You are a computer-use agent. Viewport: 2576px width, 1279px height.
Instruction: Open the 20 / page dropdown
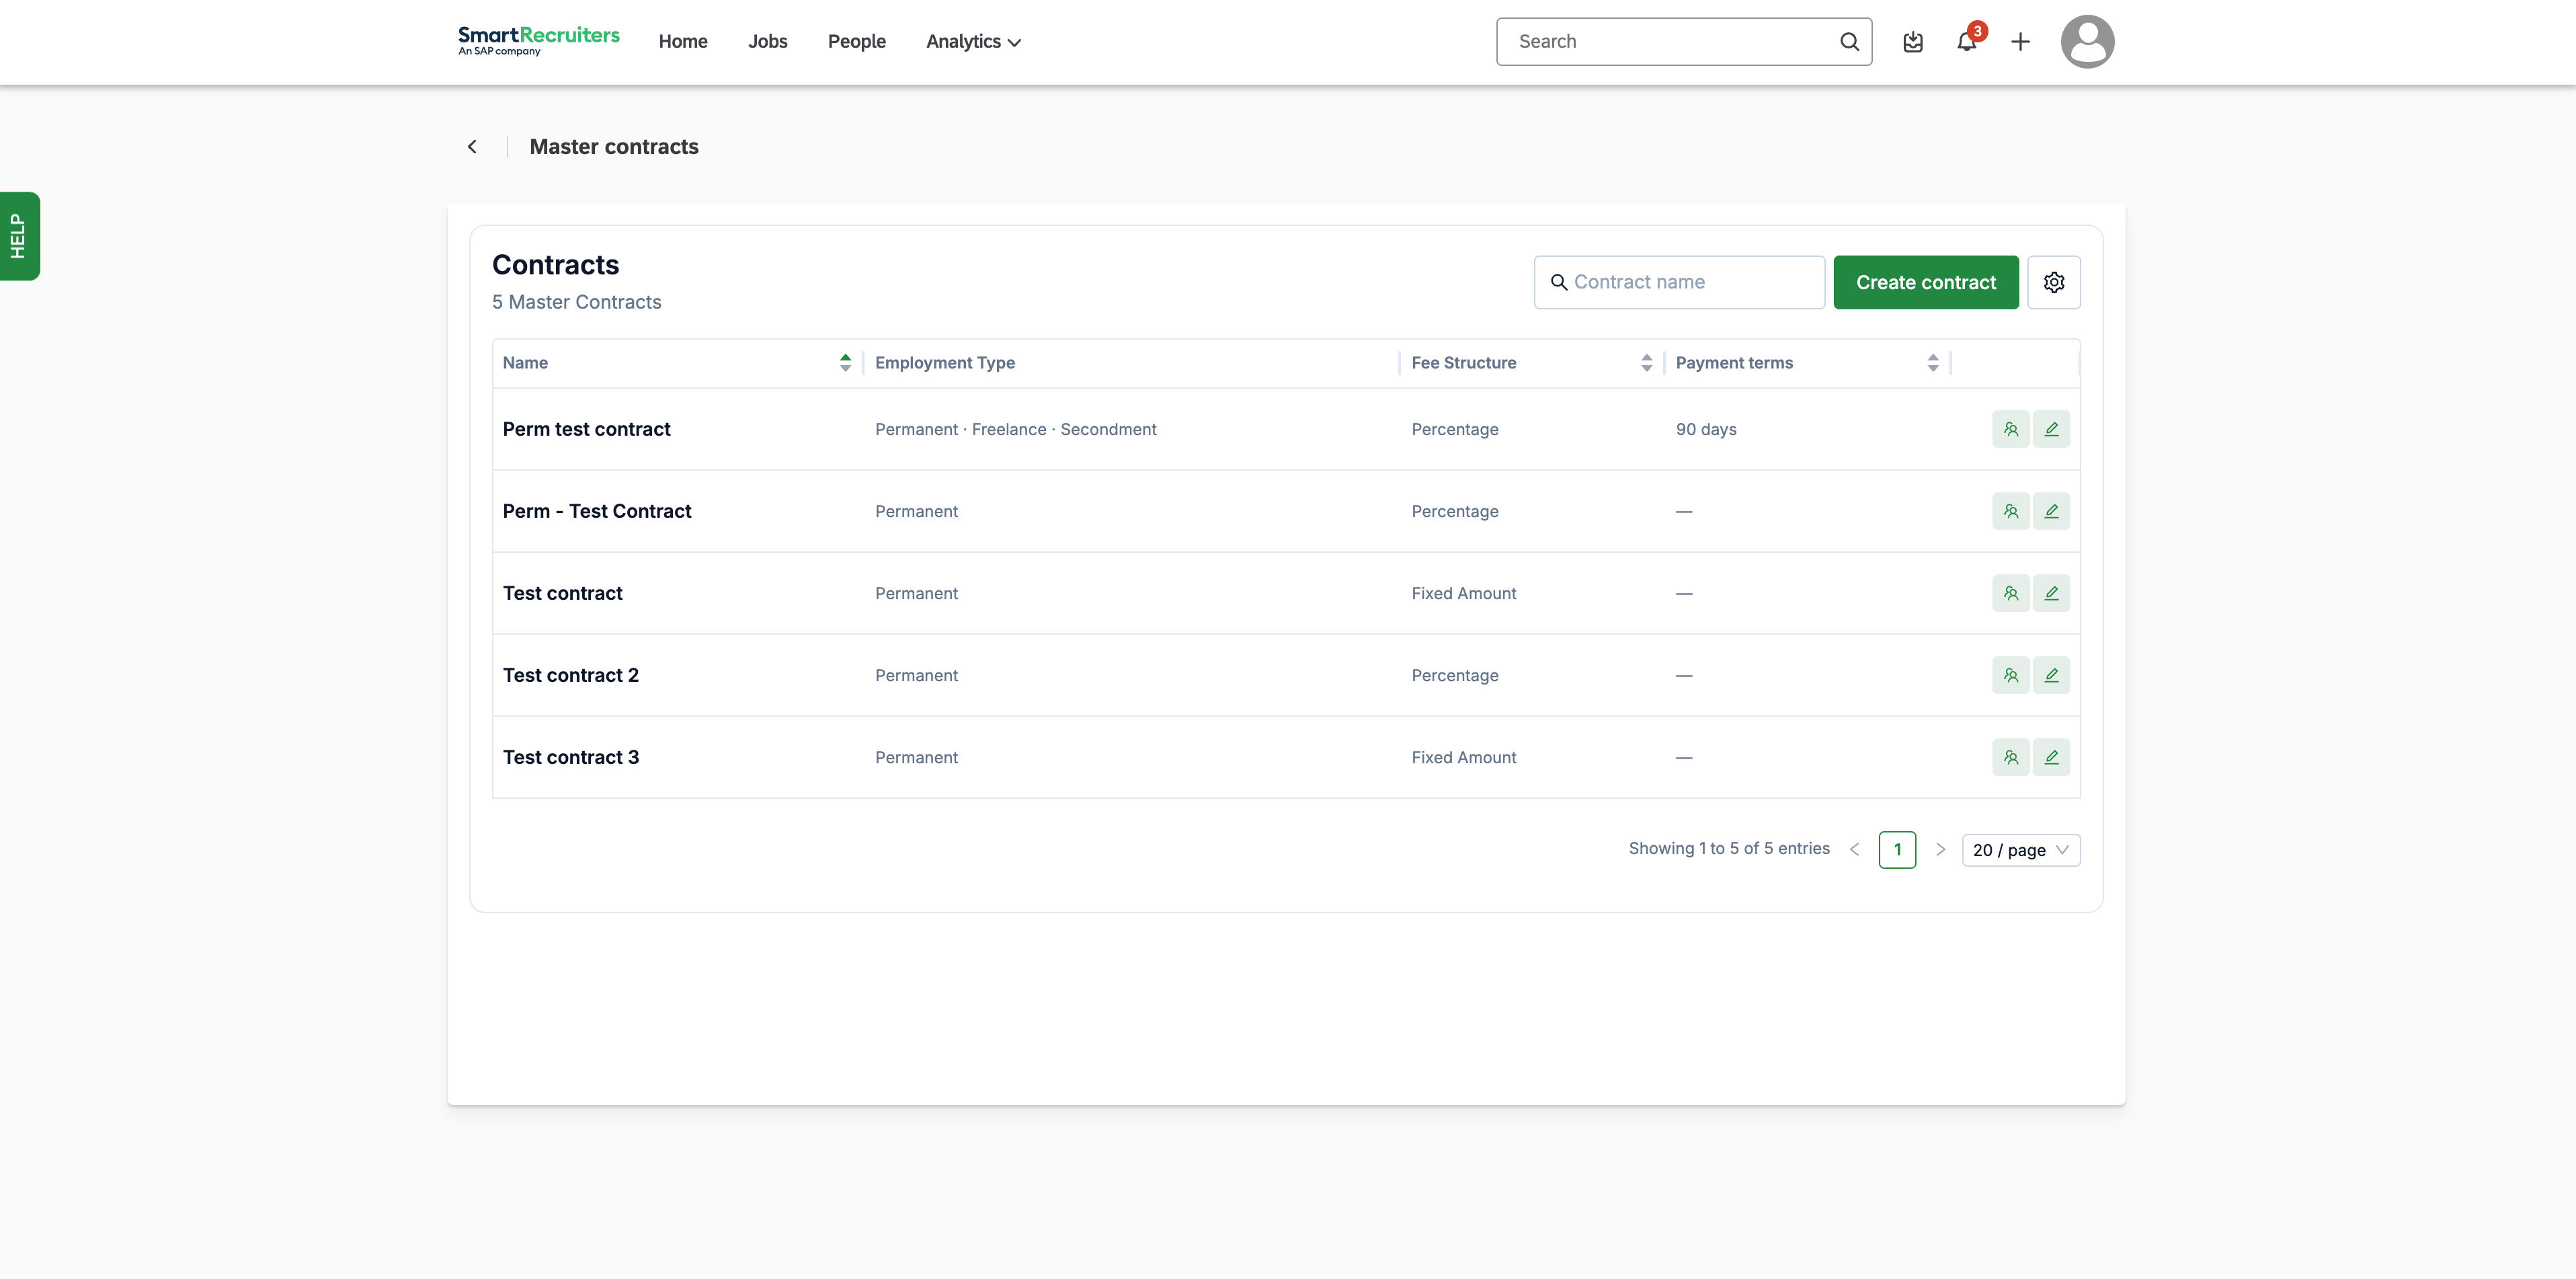tap(2020, 850)
